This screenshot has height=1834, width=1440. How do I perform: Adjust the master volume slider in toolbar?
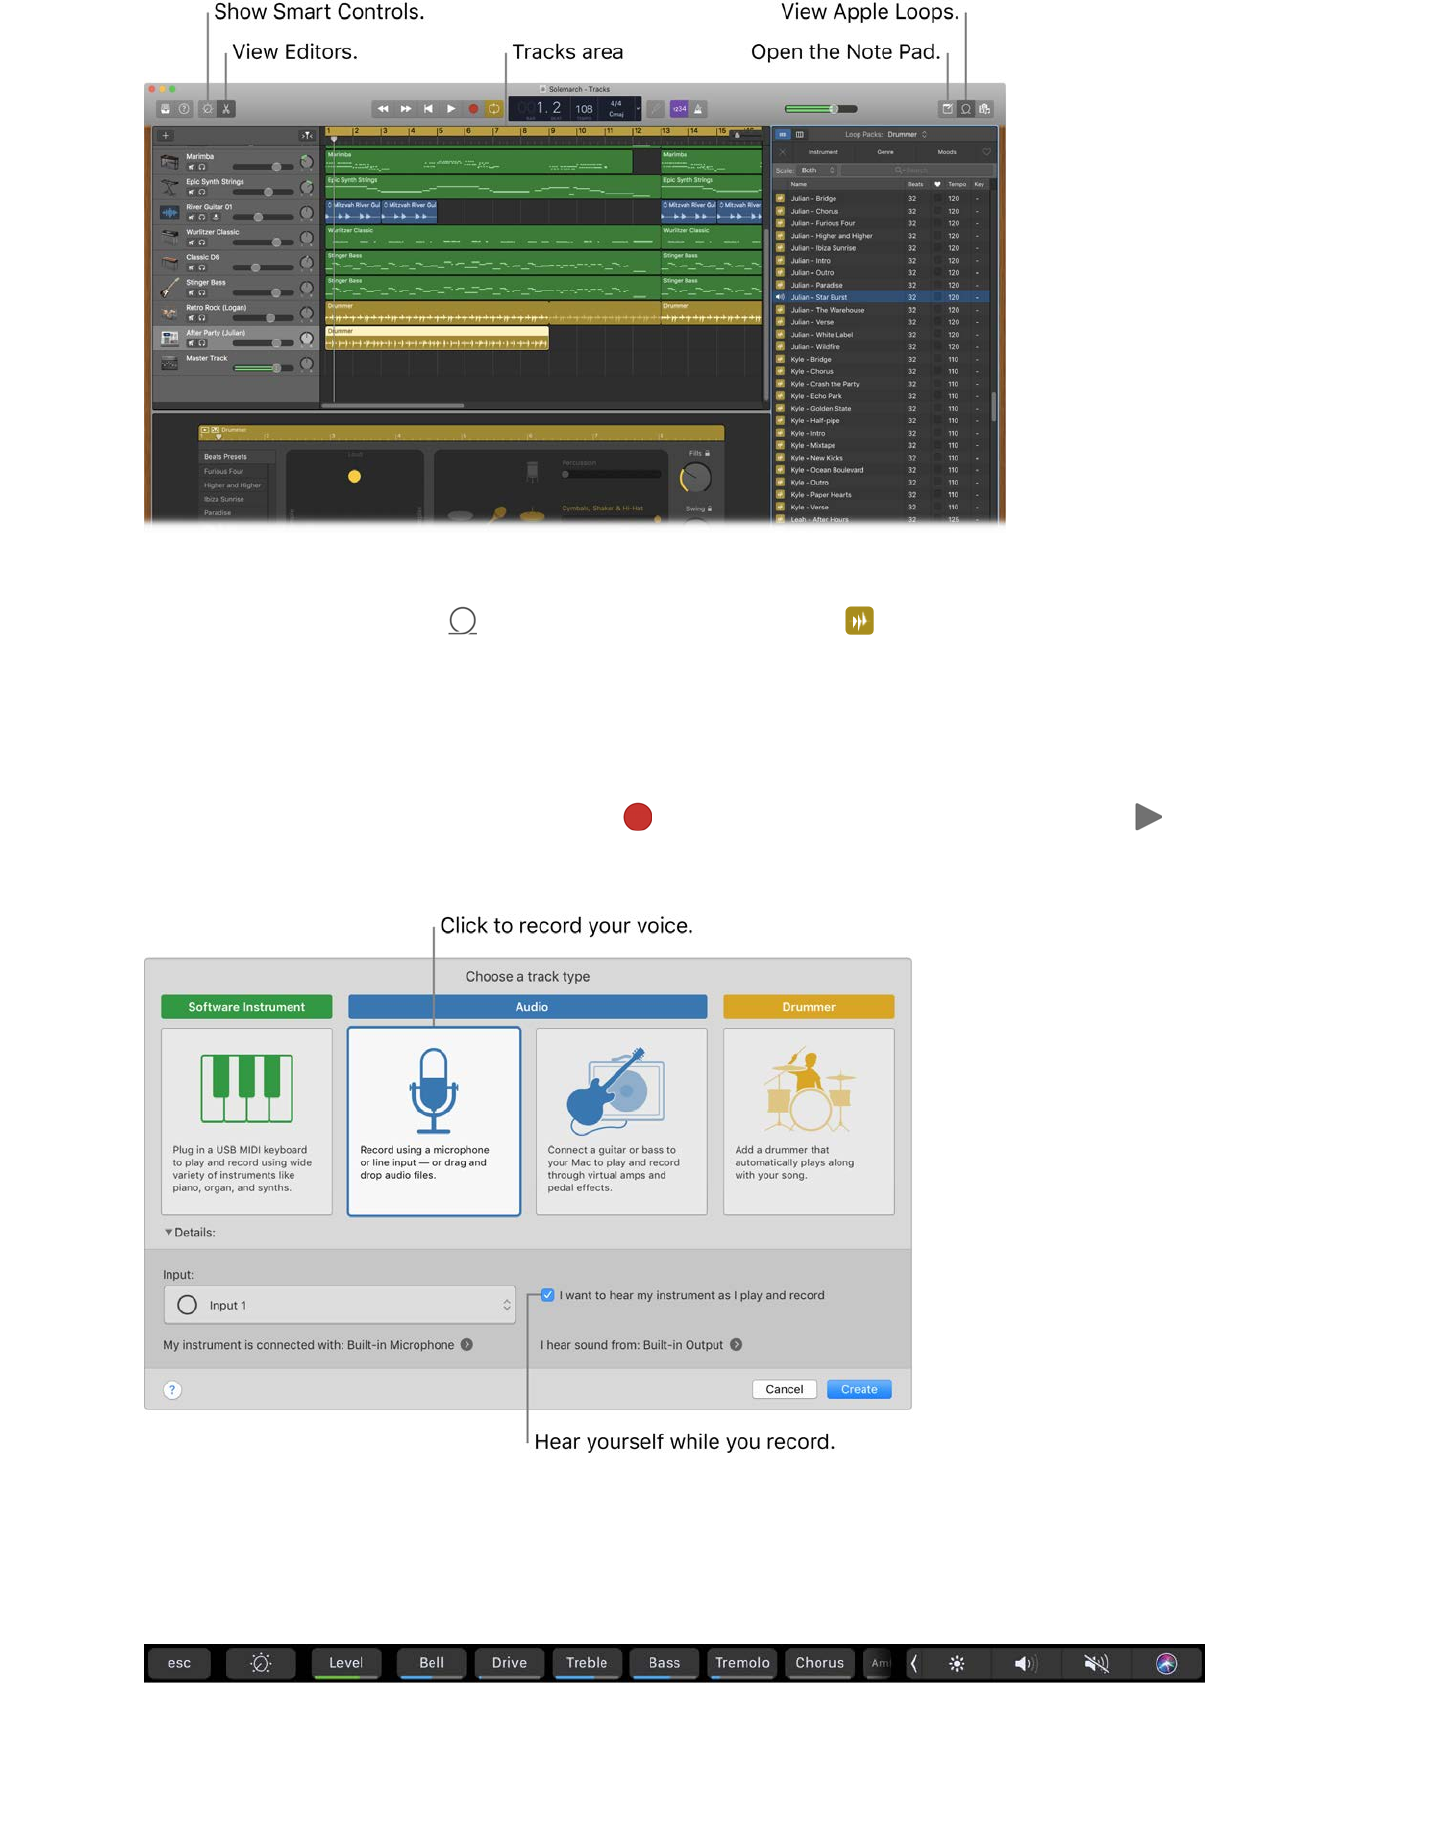821,109
